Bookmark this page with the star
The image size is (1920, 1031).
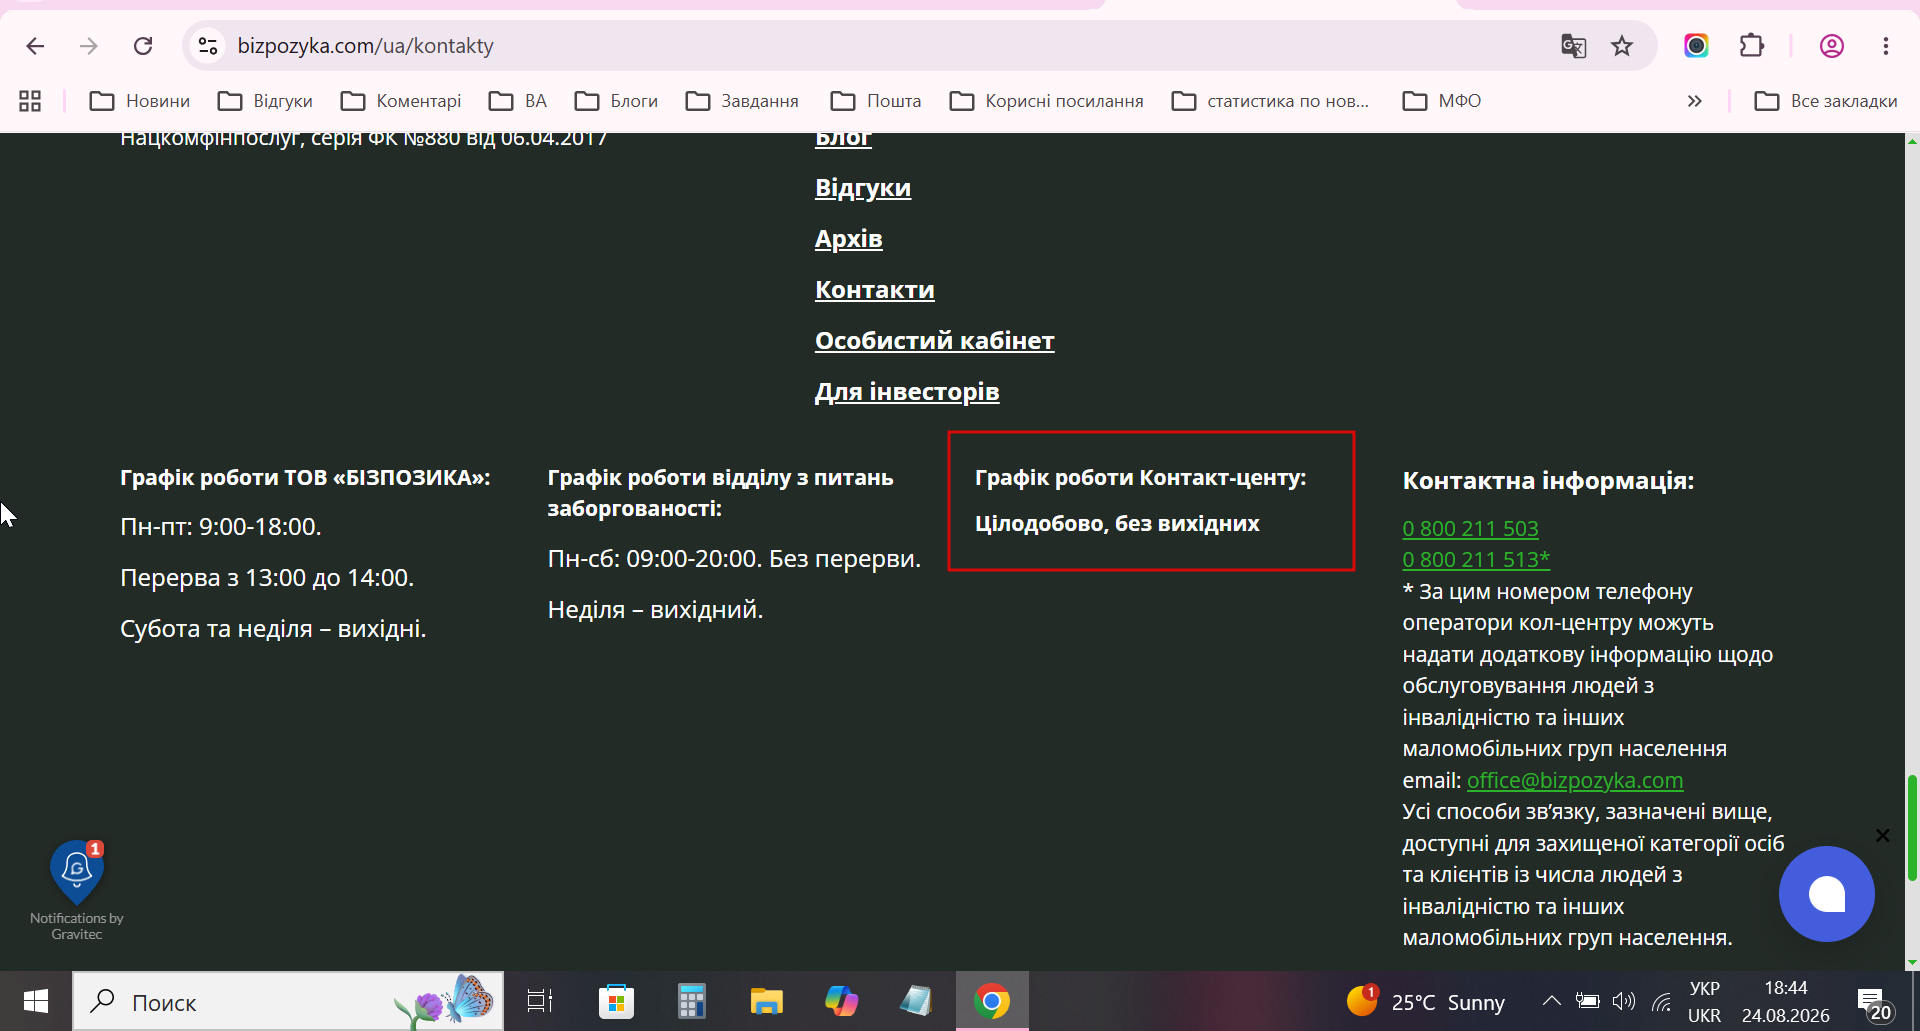coord(1622,46)
